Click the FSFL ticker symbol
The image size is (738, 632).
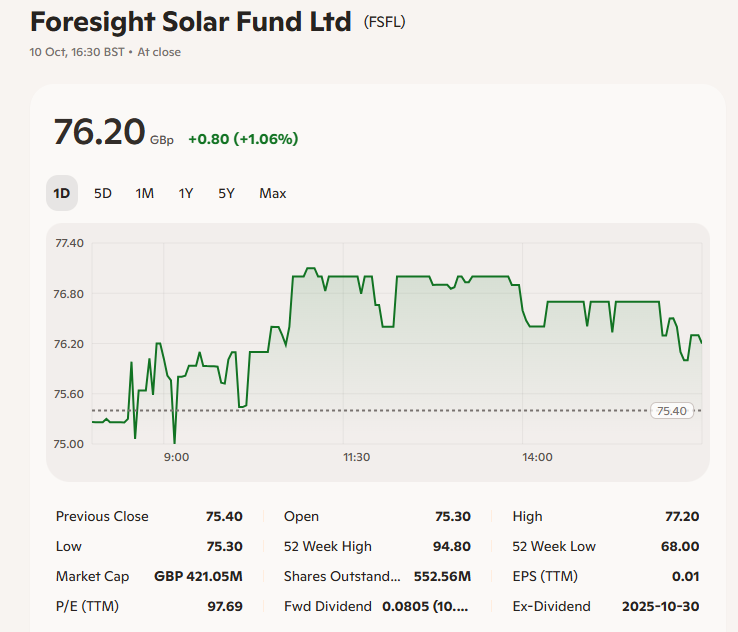(385, 22)
